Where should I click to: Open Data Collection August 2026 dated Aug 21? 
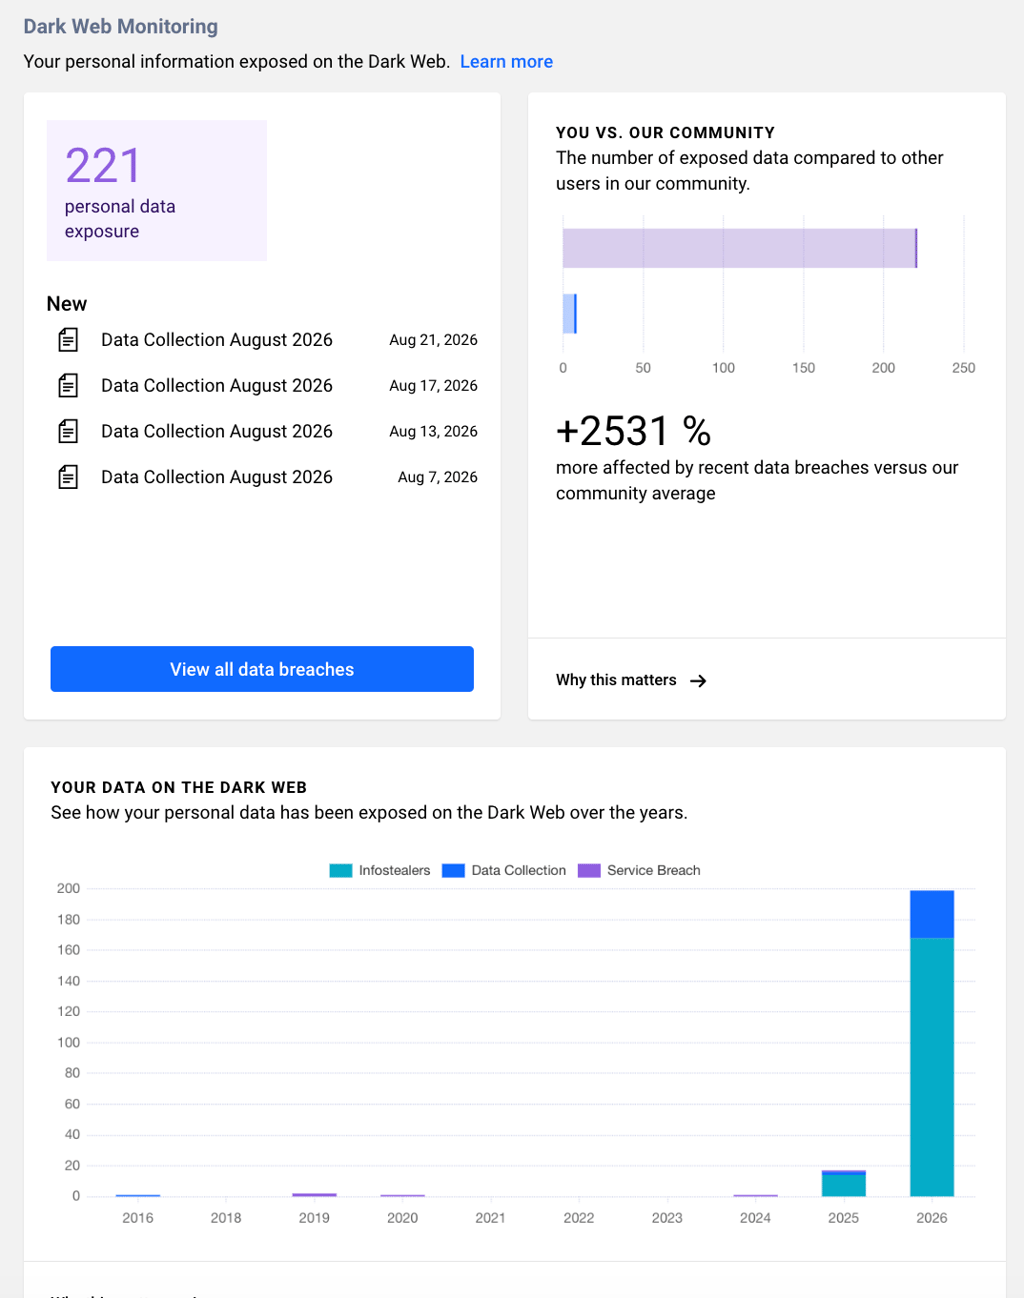point(217,340)
